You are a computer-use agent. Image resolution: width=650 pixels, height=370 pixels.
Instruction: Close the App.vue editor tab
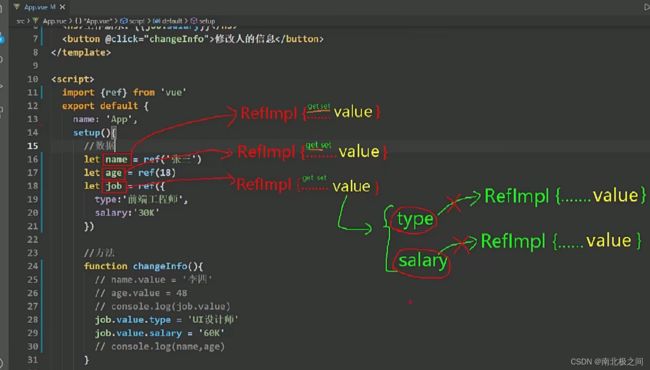coord(63,7)
